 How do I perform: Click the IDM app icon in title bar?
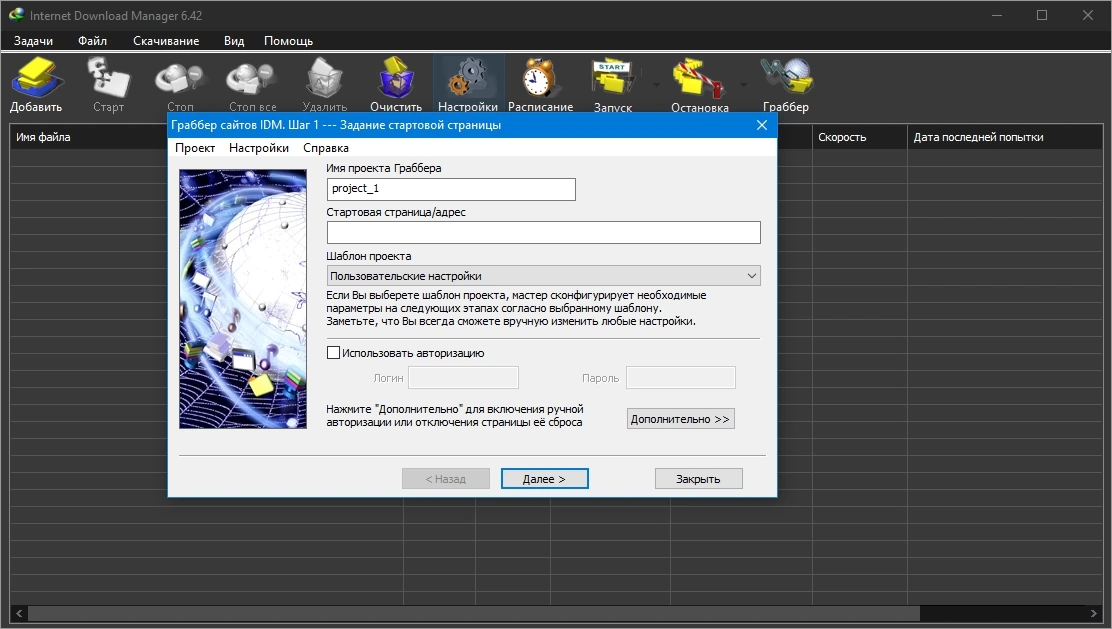(16, 15)
